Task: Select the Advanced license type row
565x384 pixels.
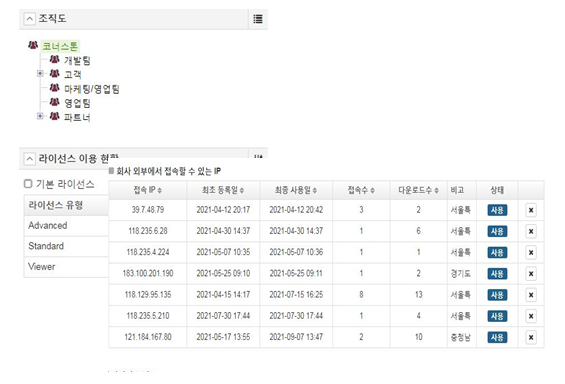Action: [x=66, y=226]
